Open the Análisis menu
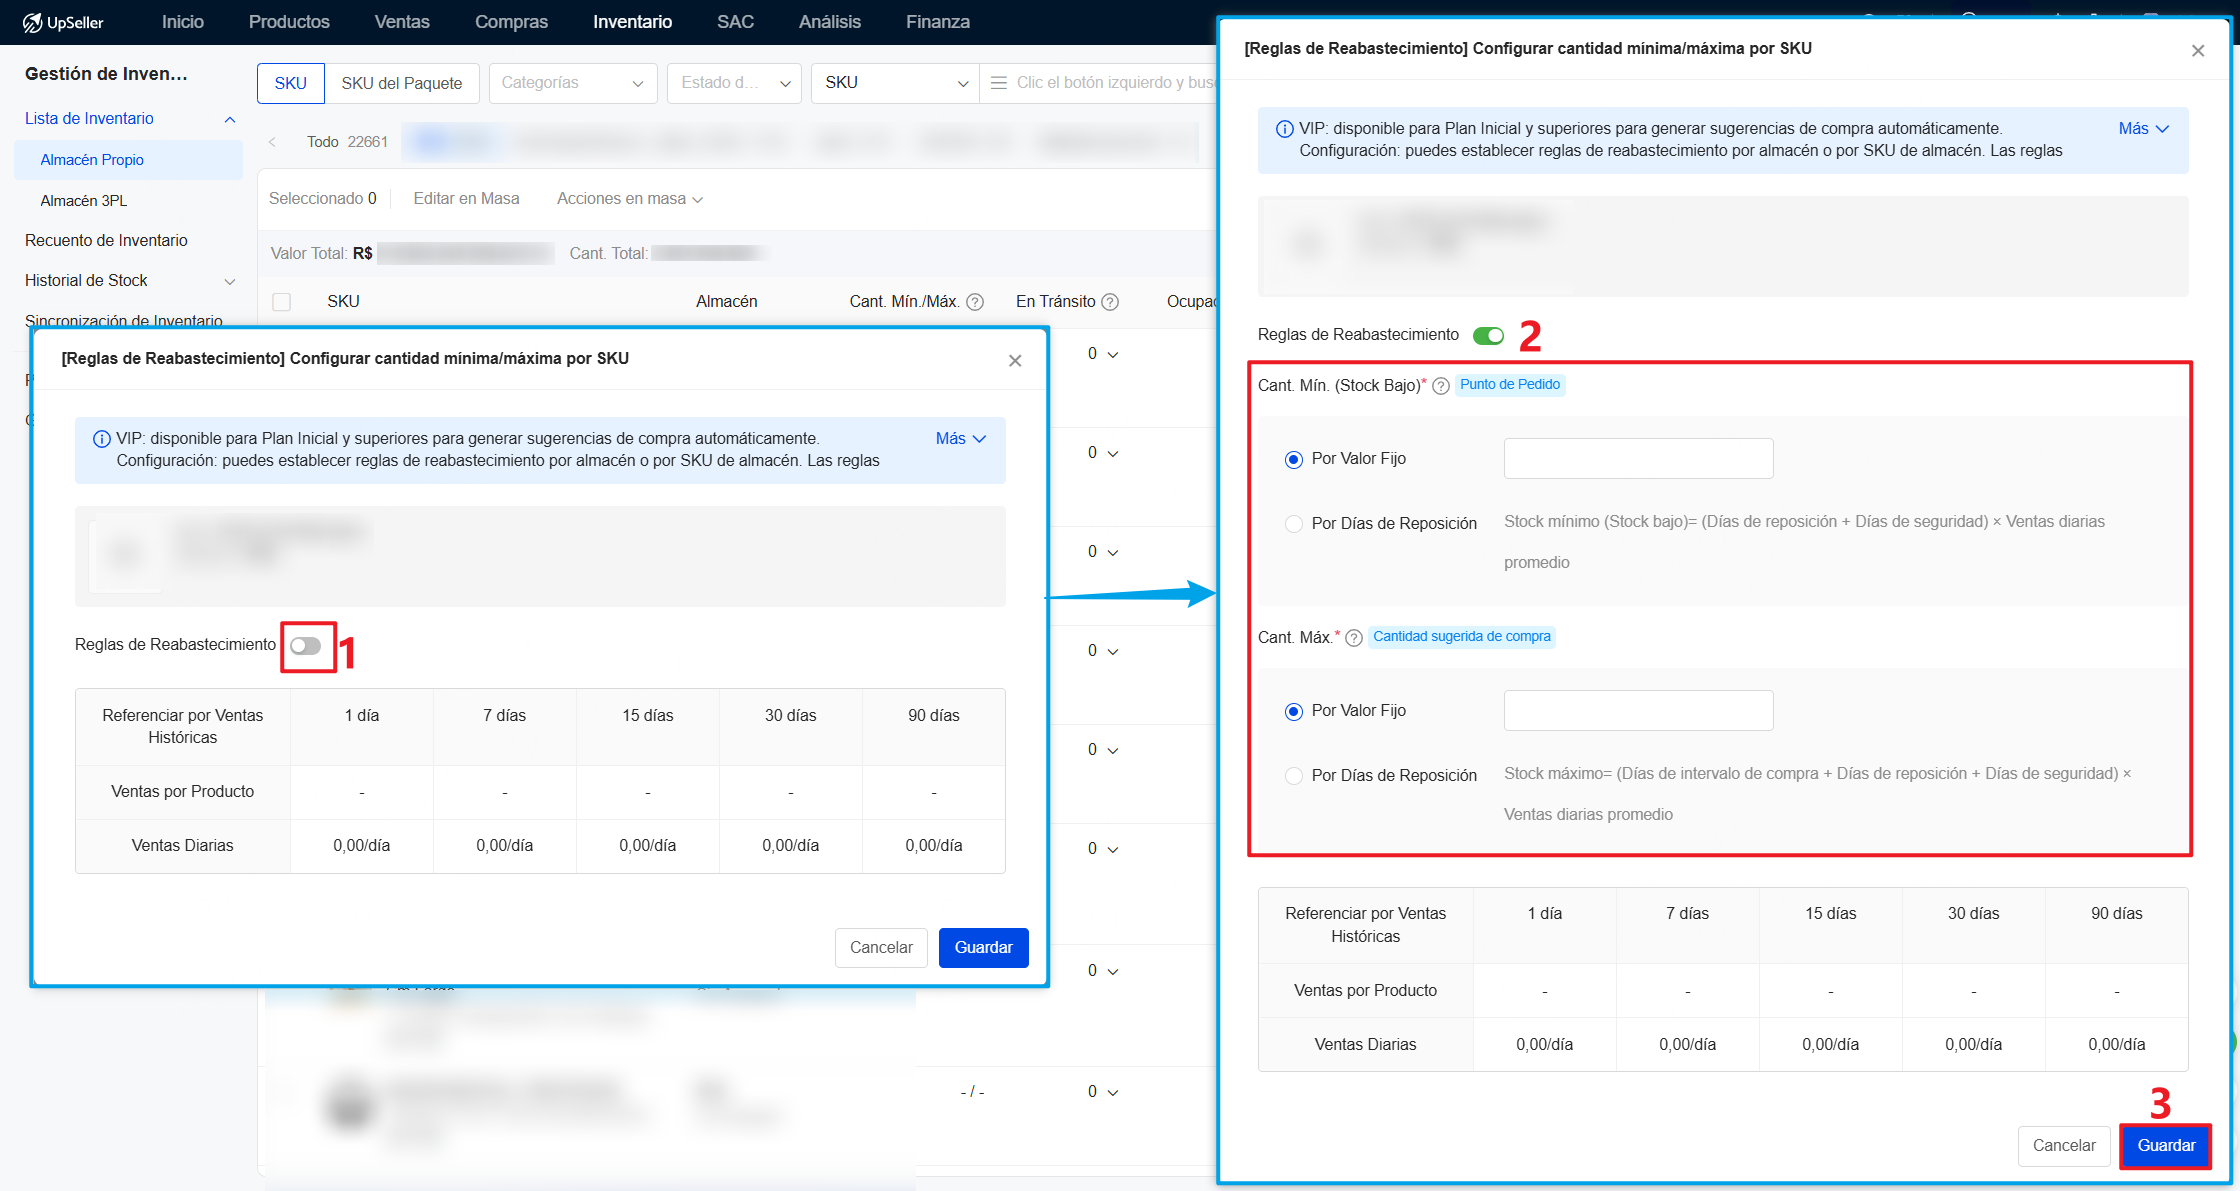The height and width of the screenshot is (1191, 2240). [829, 22]
